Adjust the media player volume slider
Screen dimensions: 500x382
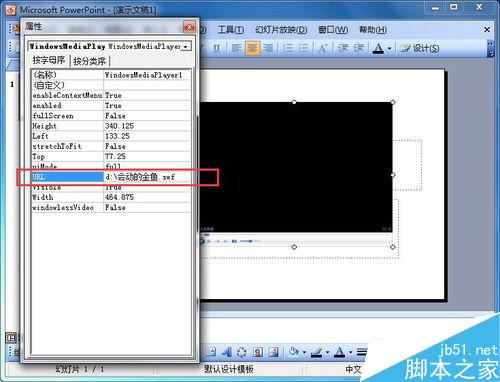[x=250, y=241]
